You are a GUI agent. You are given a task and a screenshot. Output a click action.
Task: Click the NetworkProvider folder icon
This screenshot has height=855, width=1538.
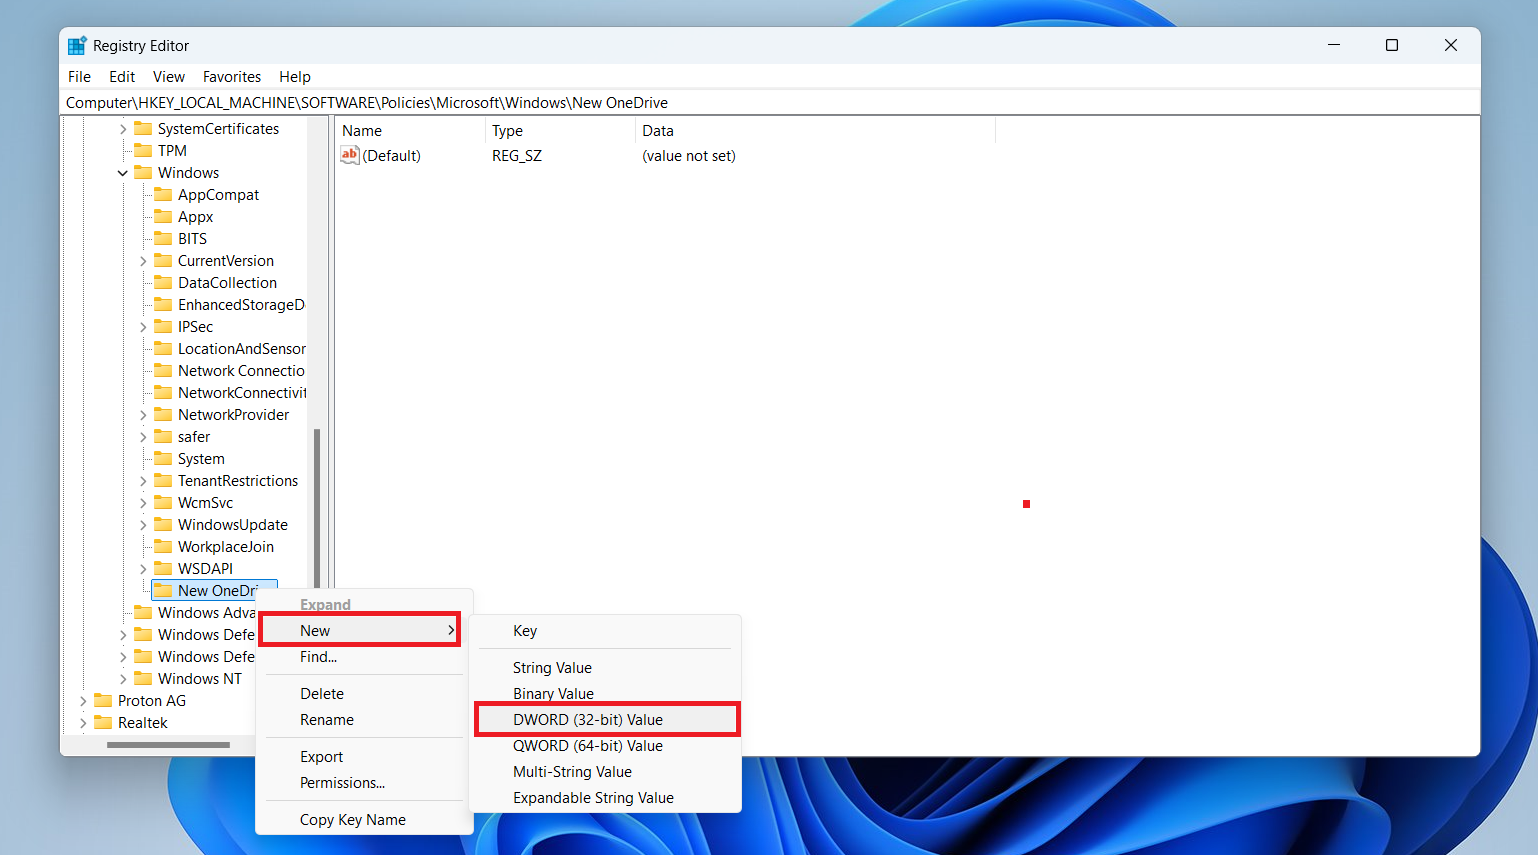coord(163,414)
